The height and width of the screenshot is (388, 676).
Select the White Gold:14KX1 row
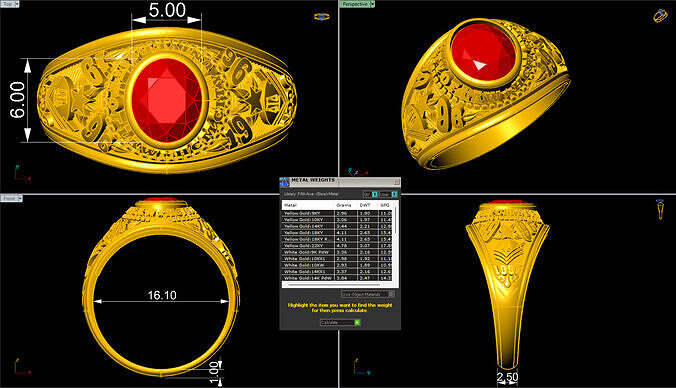[337, 272]
